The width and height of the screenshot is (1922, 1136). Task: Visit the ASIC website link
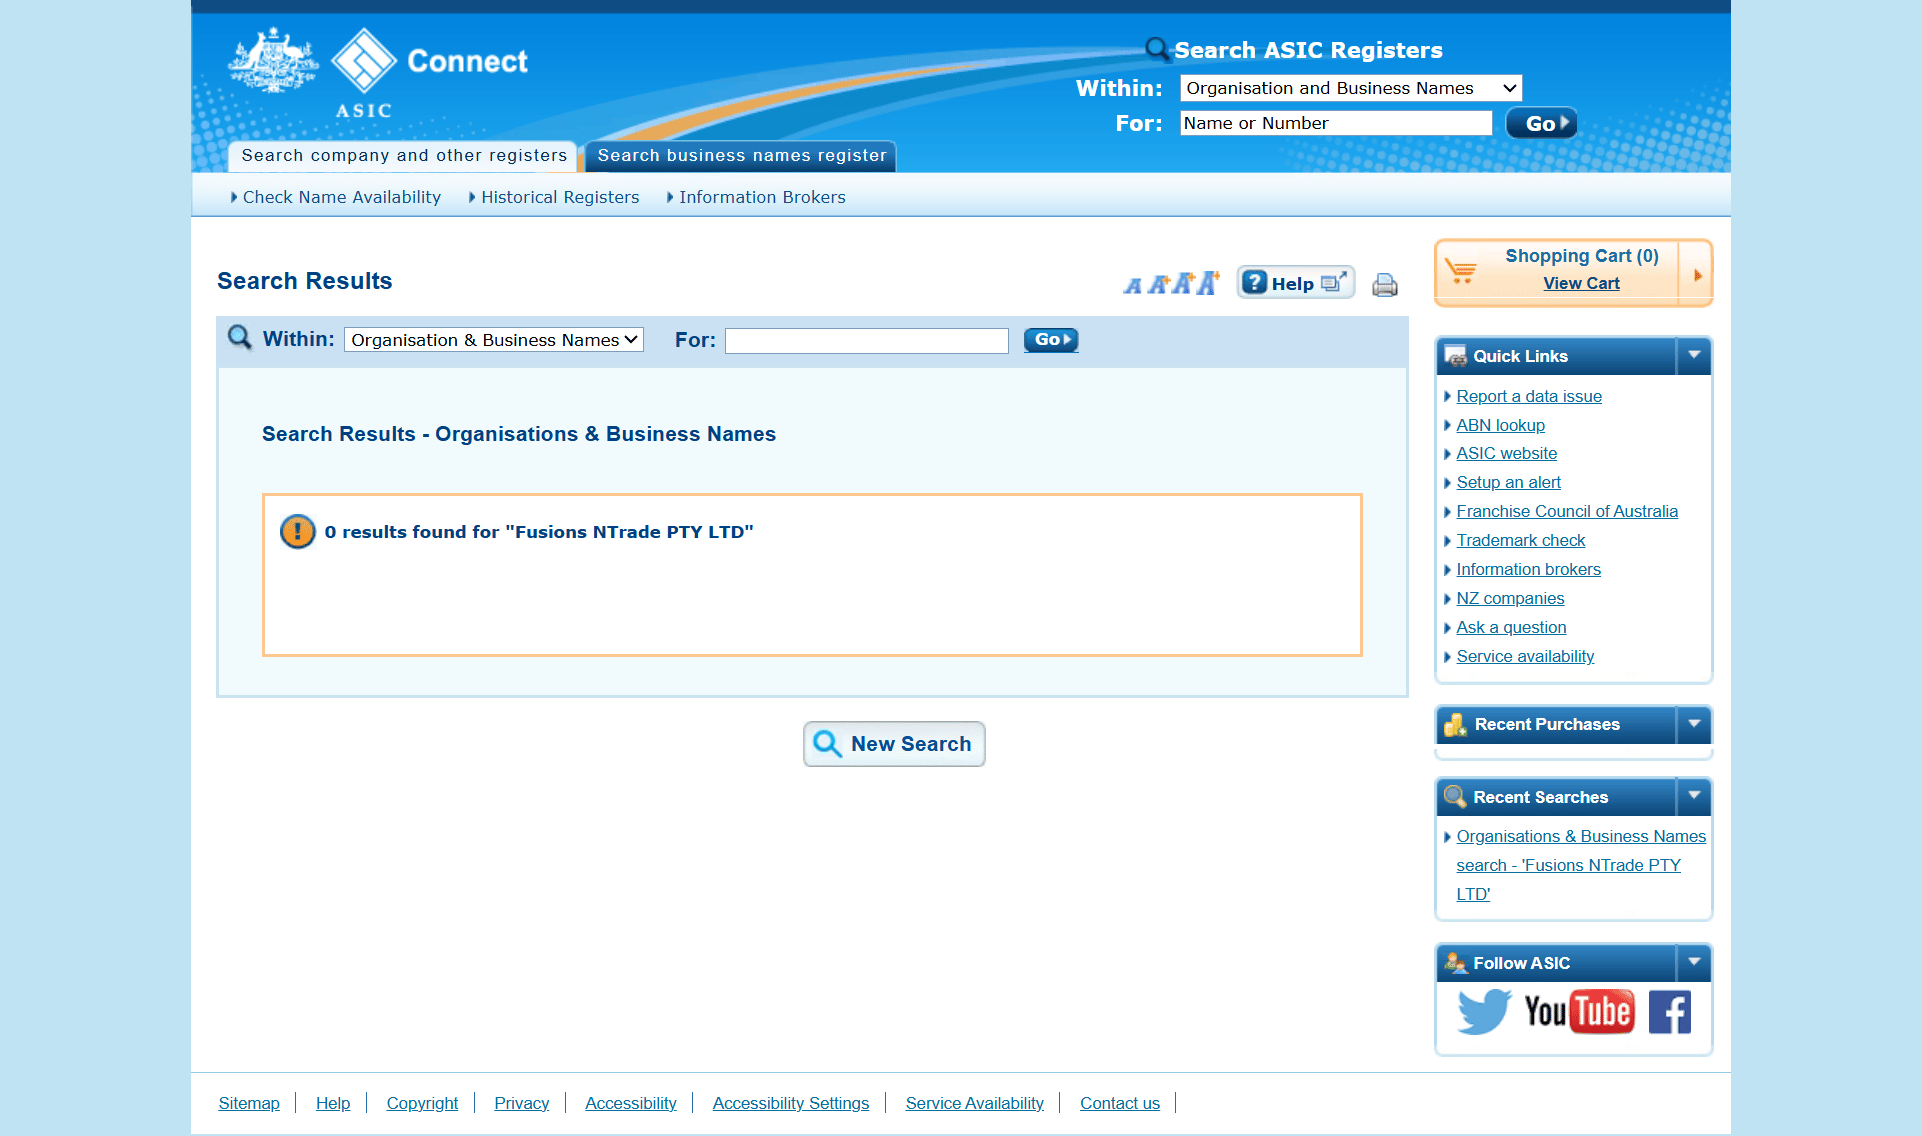[1506, 453]
